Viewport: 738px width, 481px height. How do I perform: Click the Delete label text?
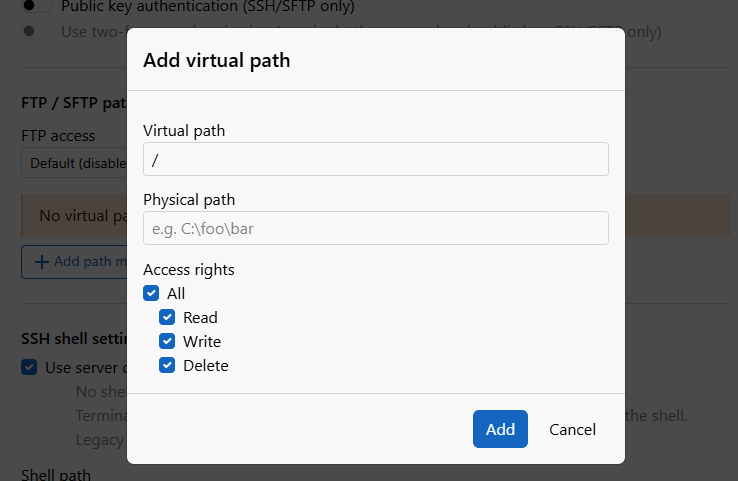click(x=206, y=366)
